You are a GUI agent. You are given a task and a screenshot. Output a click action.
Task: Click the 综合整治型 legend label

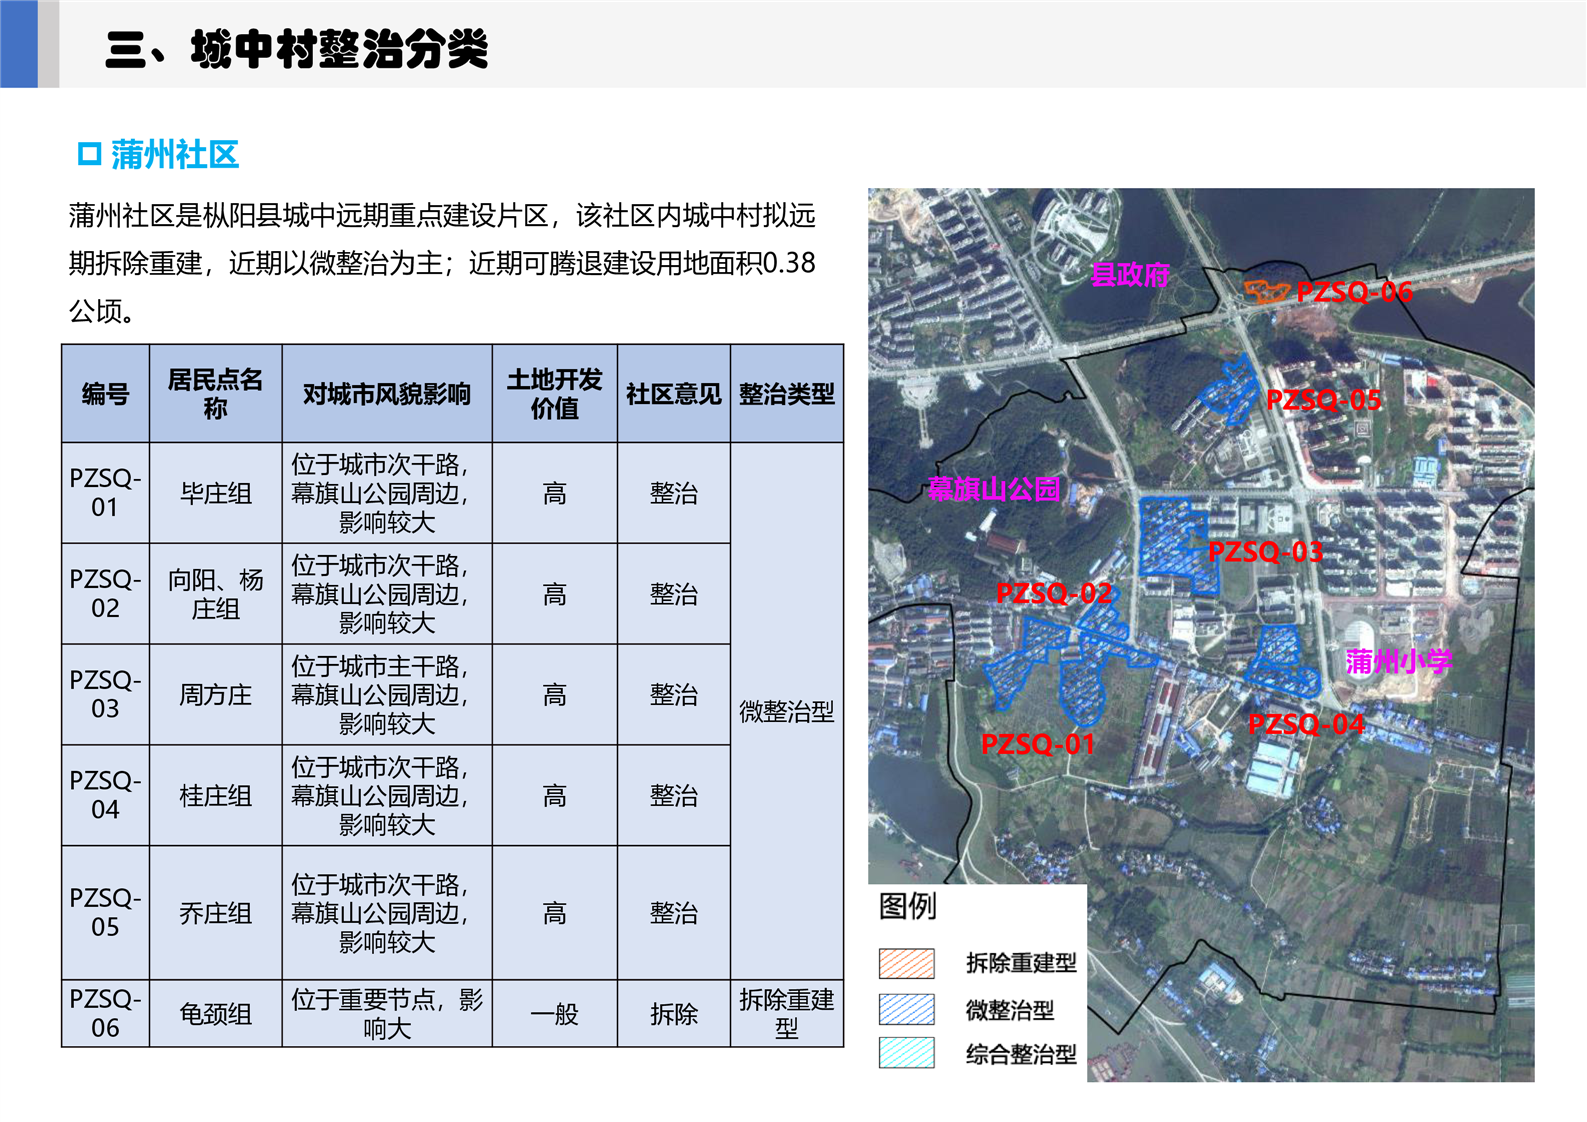(1021, 1054)
